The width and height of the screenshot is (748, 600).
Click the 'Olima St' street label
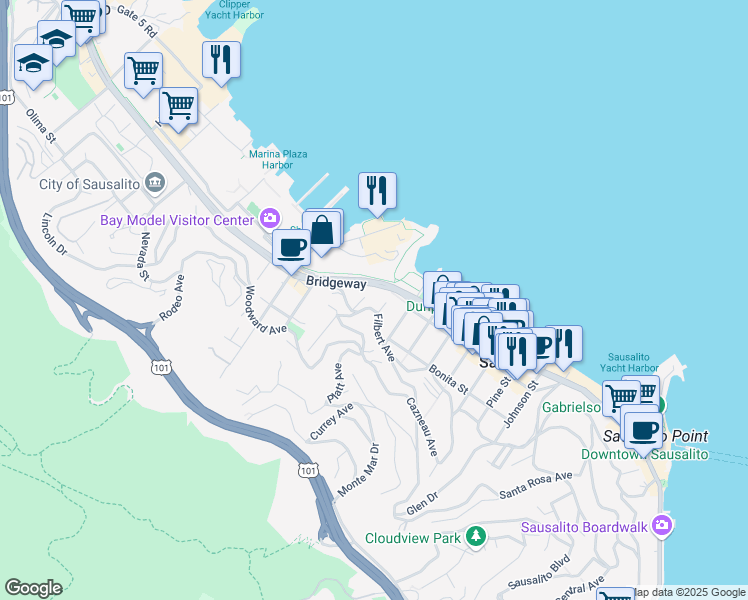(x=41, y=126)
